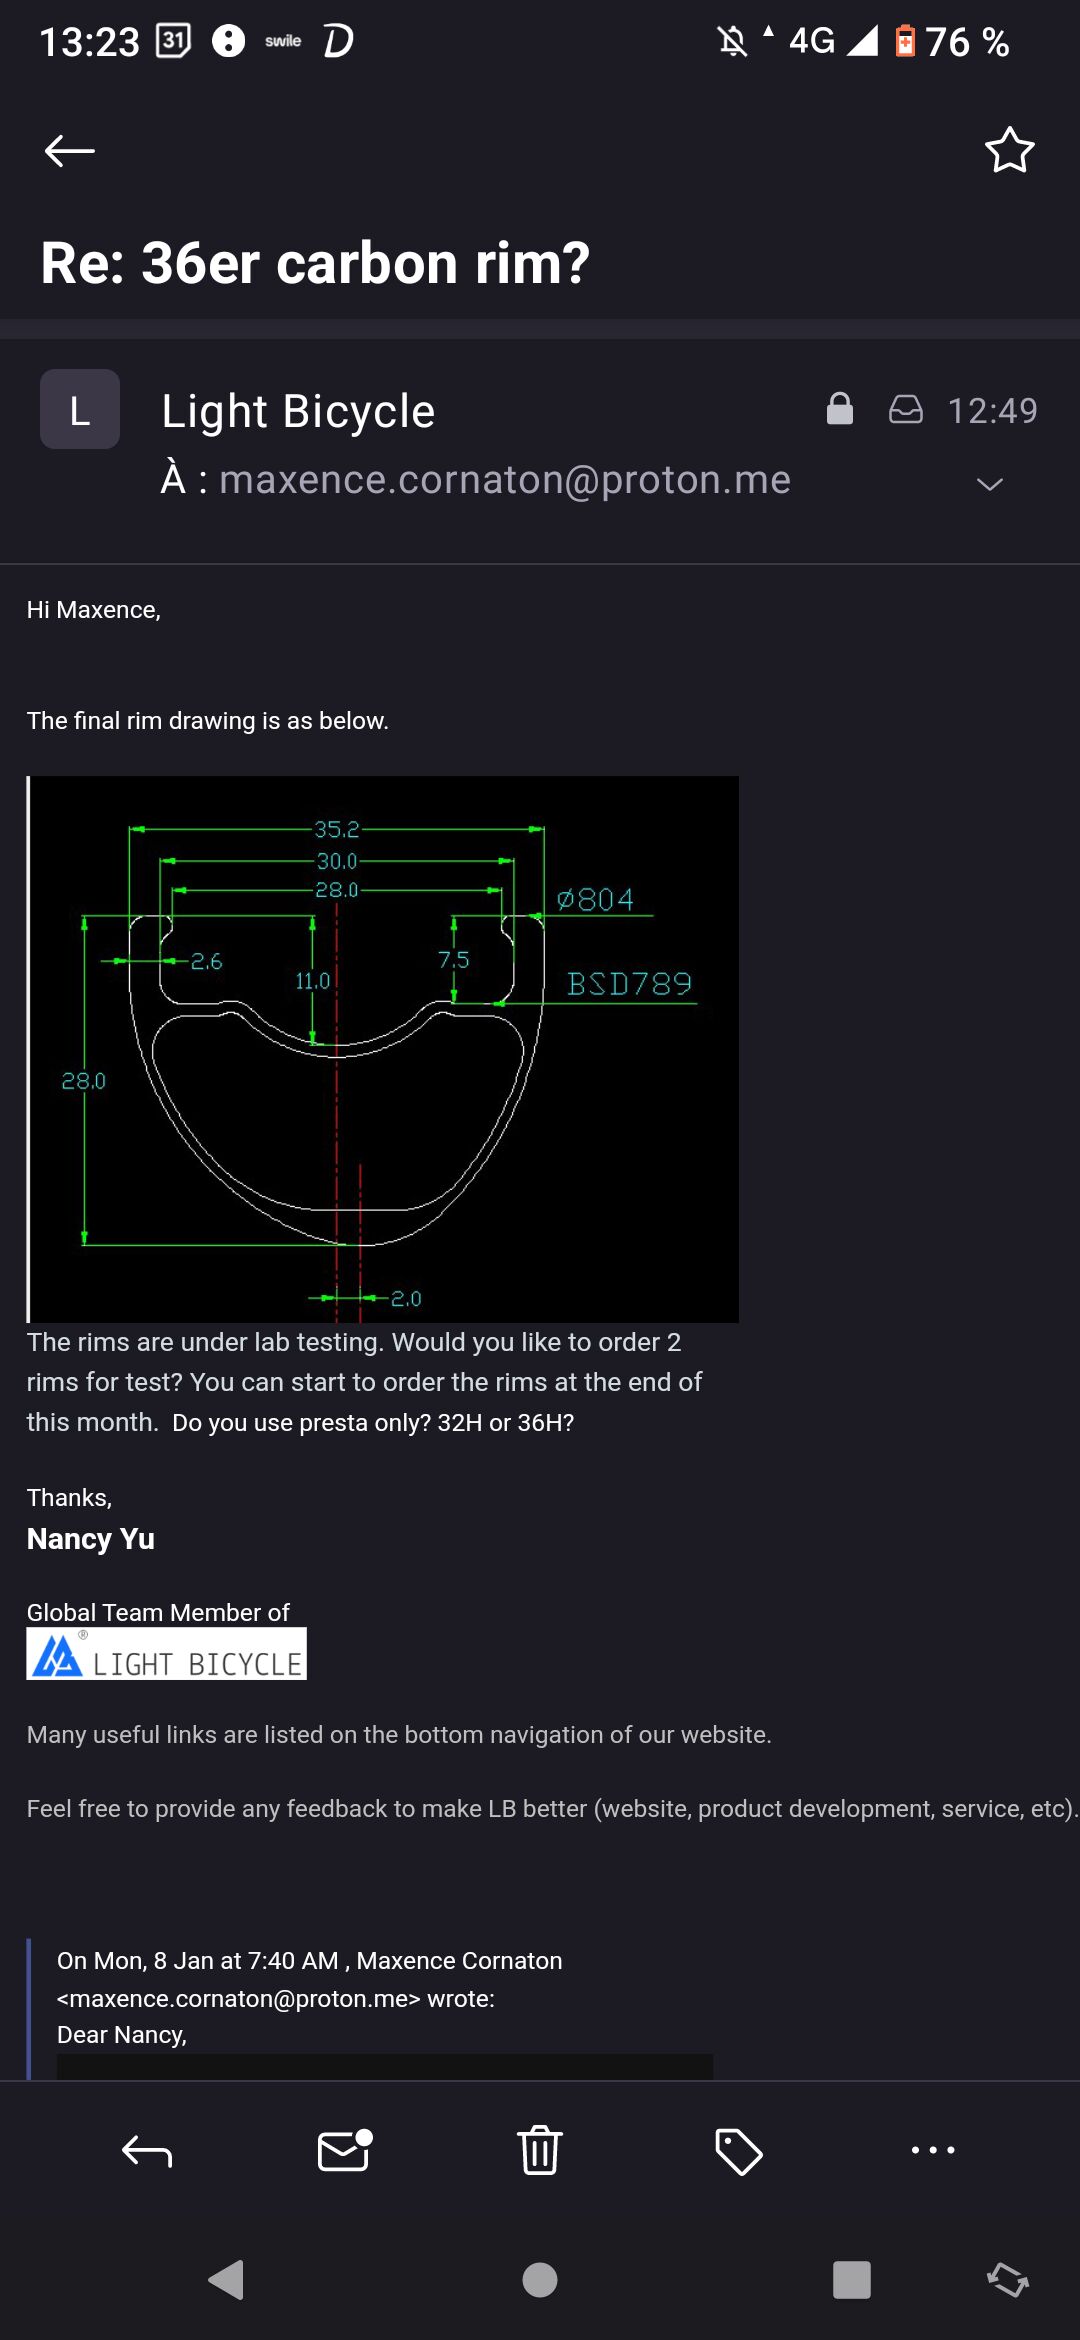Mark the email as unread
This screenshot has width=1080, height=2340.
[x=344, y=2150]
